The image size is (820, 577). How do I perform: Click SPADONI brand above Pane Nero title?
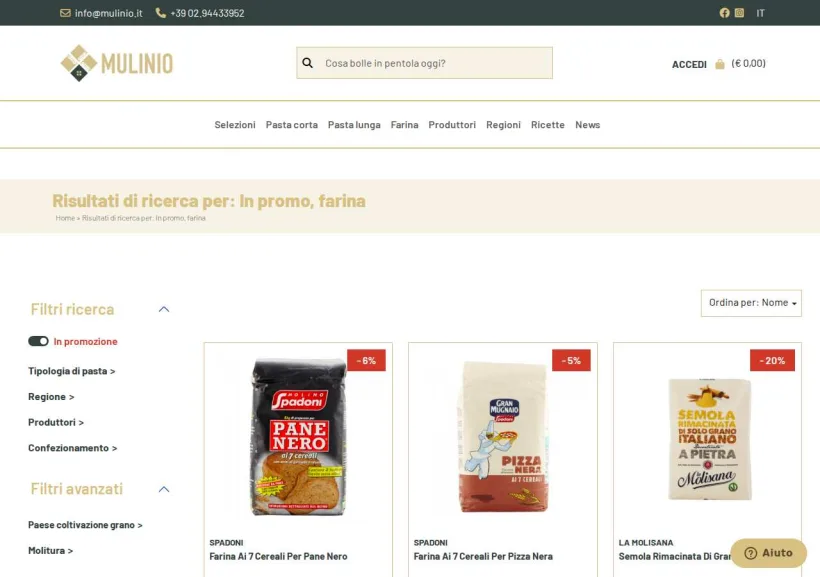click(x=226, y=543)
